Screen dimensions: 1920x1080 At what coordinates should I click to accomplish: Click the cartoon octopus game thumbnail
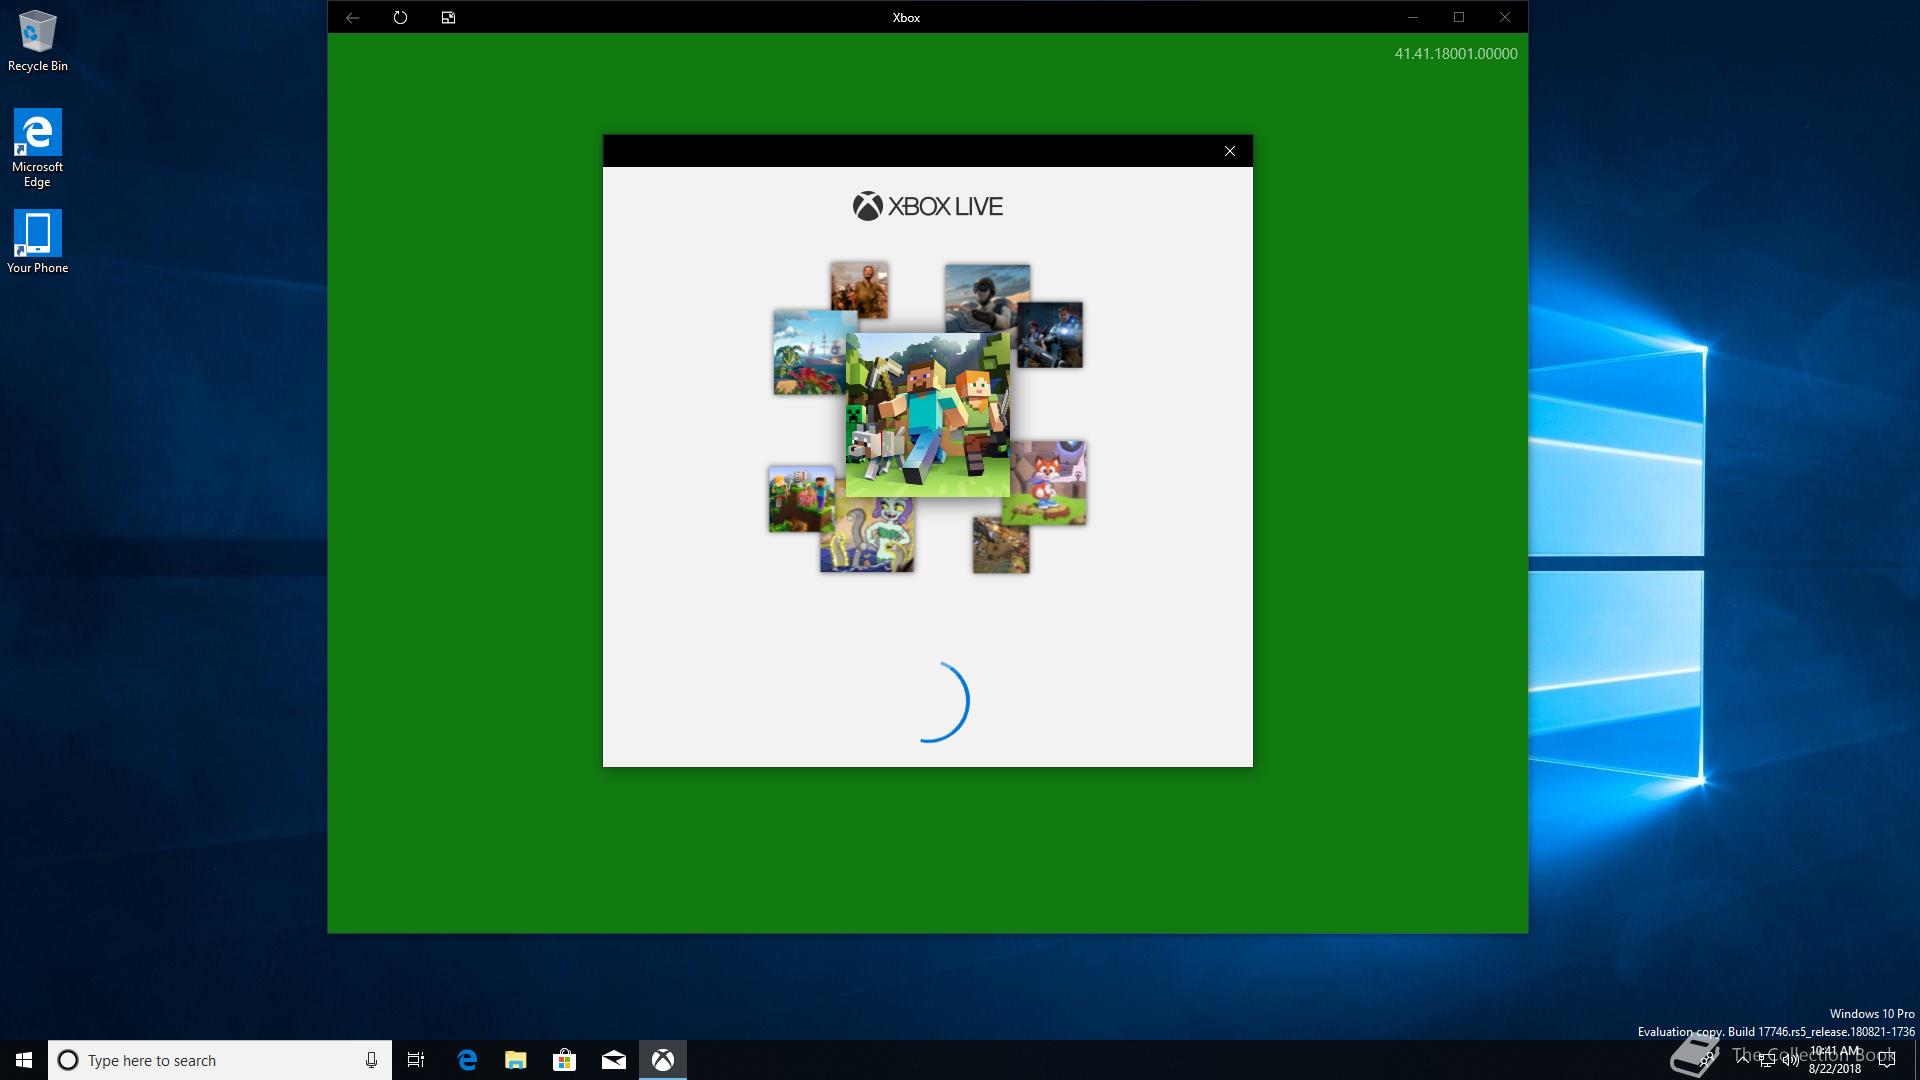(867, 535)
